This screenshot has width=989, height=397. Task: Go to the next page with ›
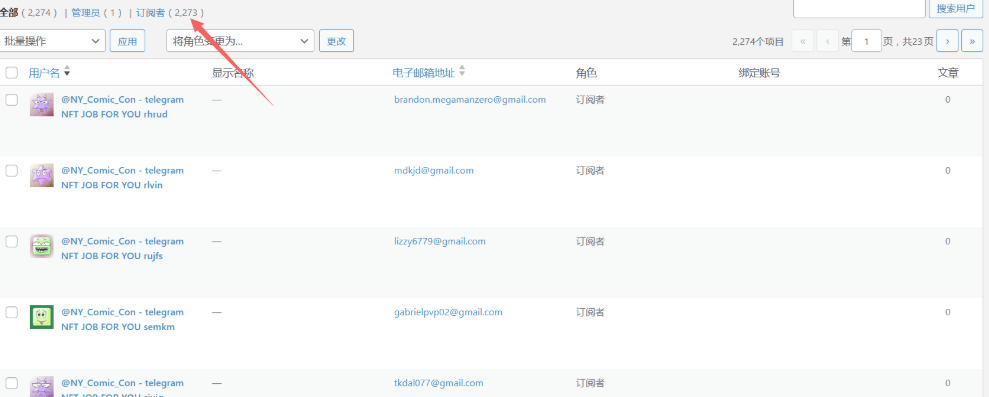click(947, 42)
